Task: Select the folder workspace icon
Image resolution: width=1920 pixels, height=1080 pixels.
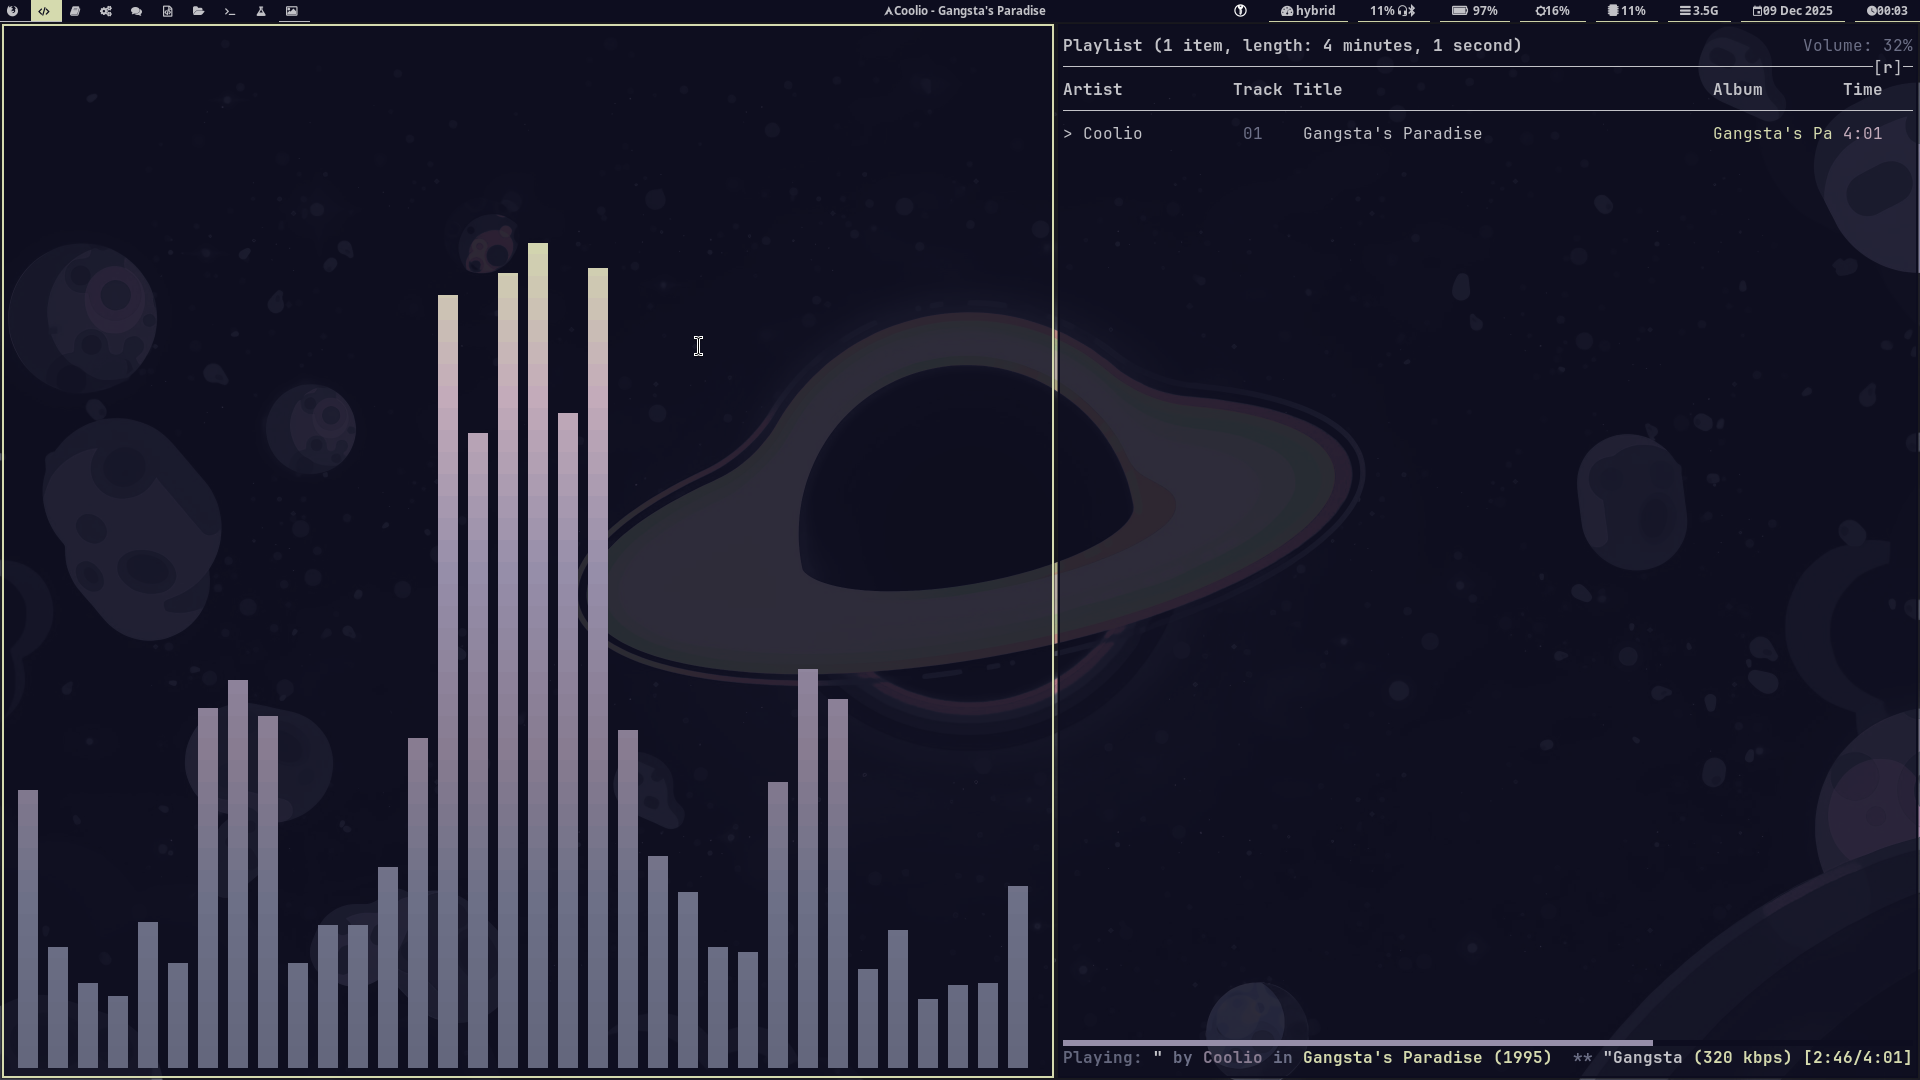Action: (199, 11)
